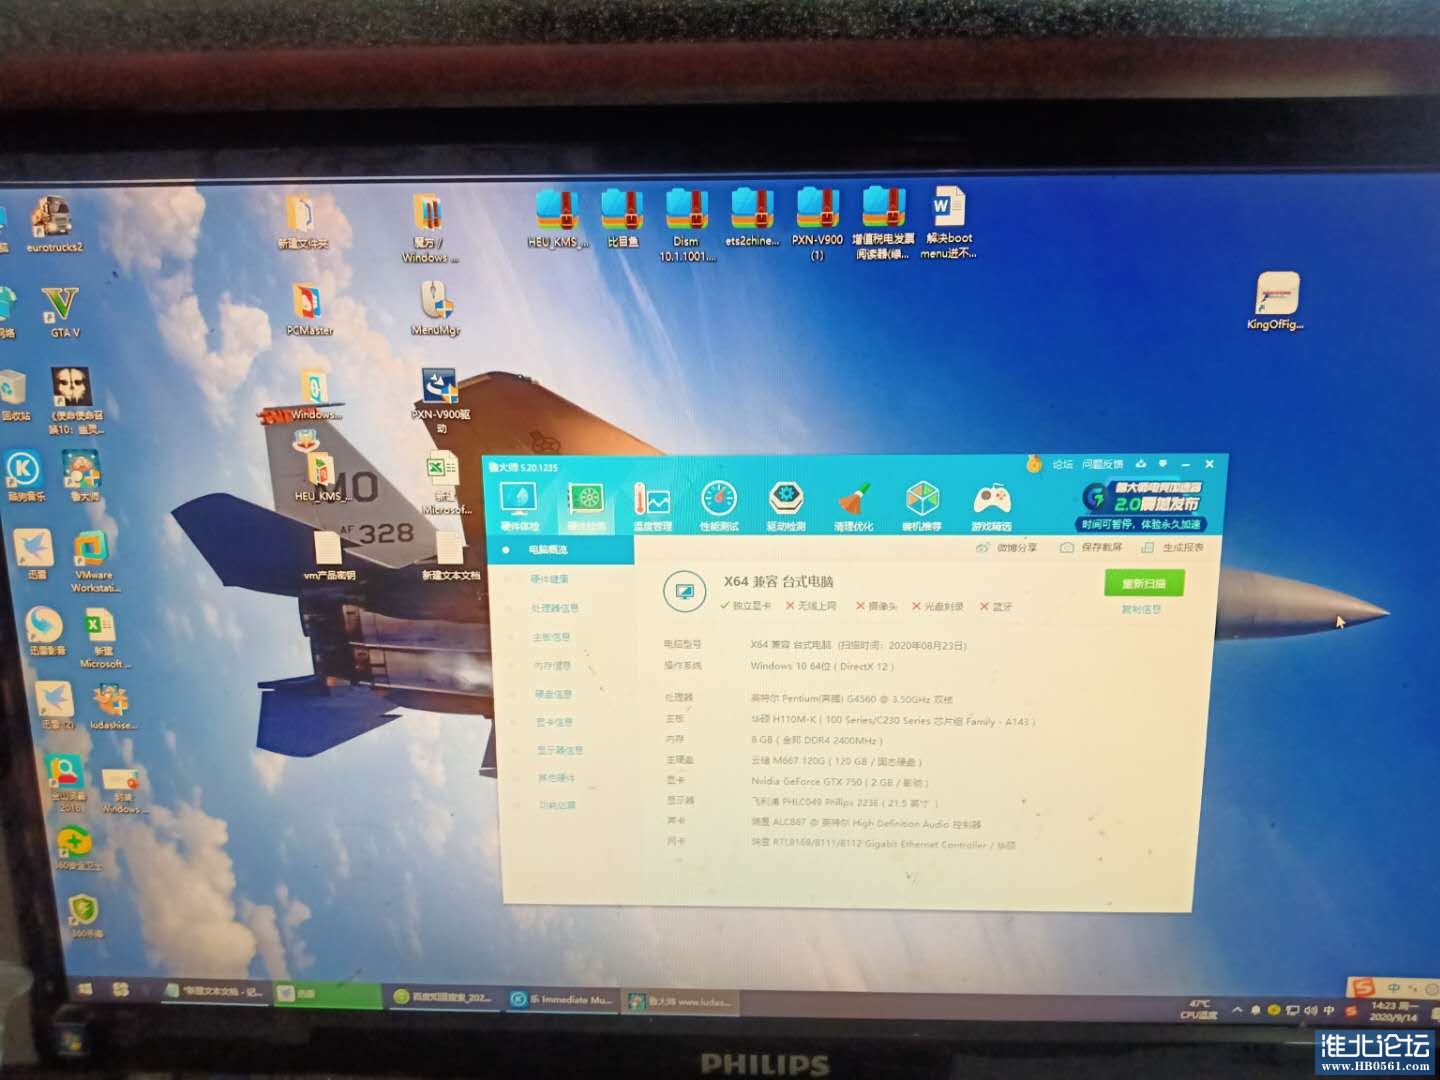The height and width of the screenshot is (1080, 1440).
Task: Open eurotrucks2 desktop shortcut
Action: [x=53, y=223]
